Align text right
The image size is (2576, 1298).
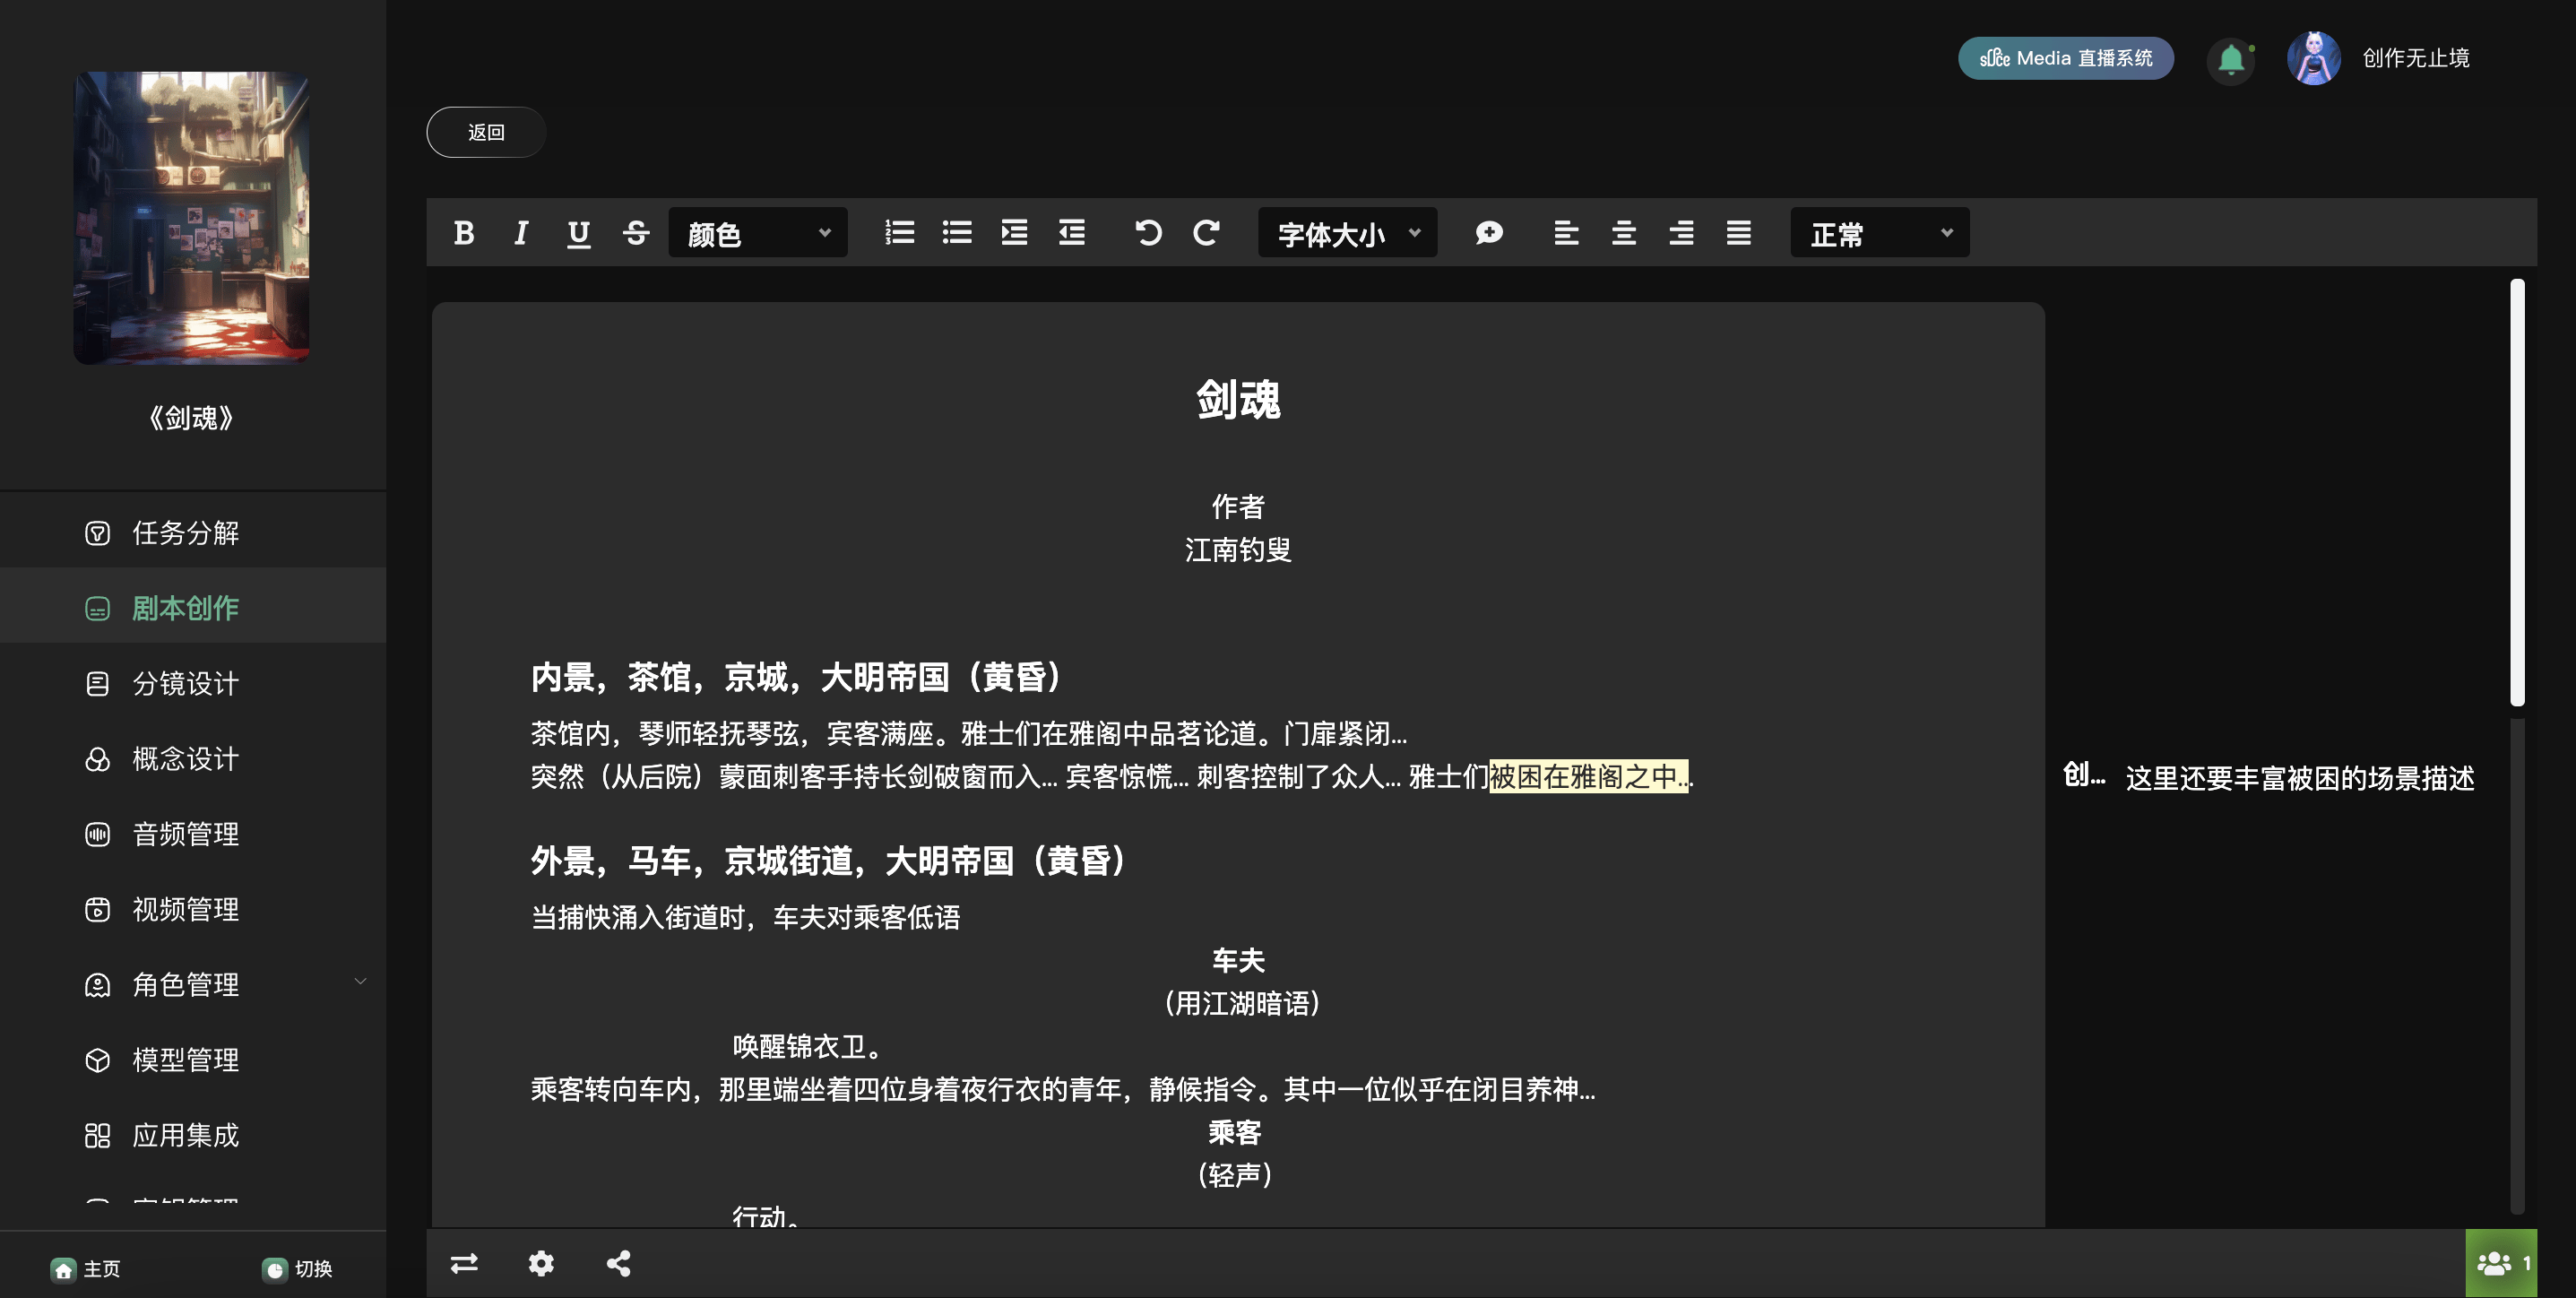coord(1681,233)
